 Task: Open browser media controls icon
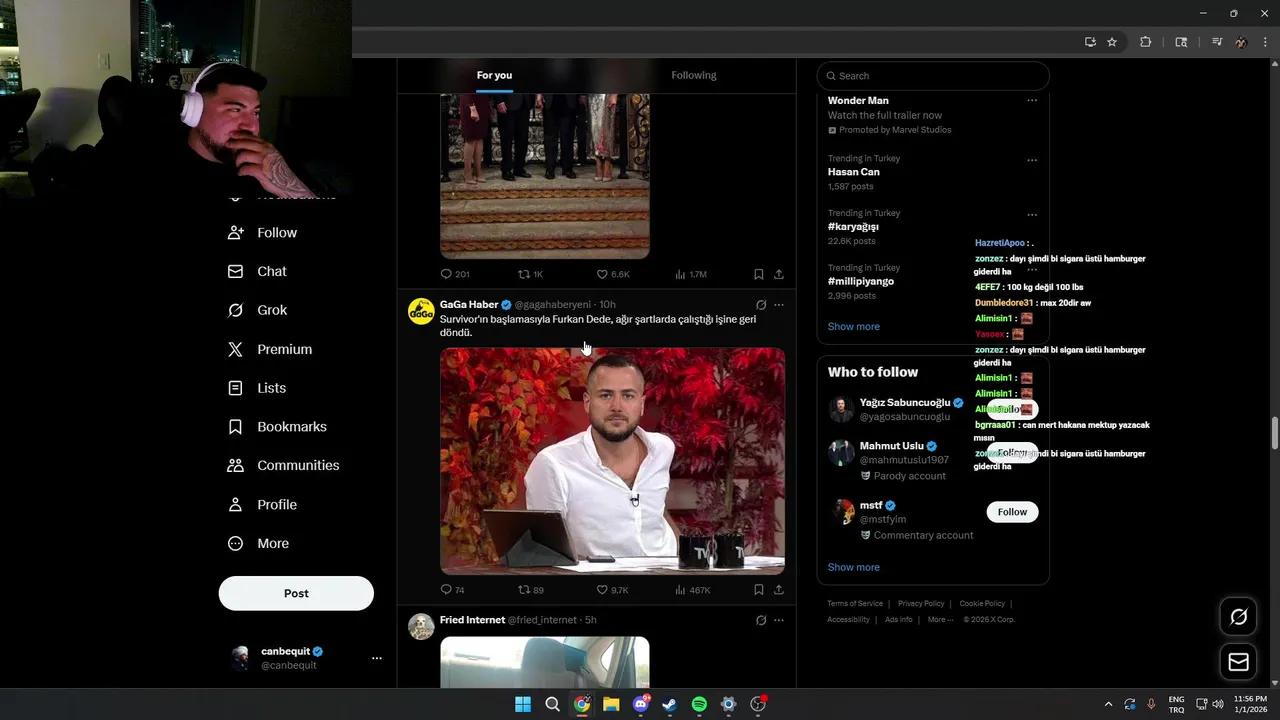[x=1217, y=42]
